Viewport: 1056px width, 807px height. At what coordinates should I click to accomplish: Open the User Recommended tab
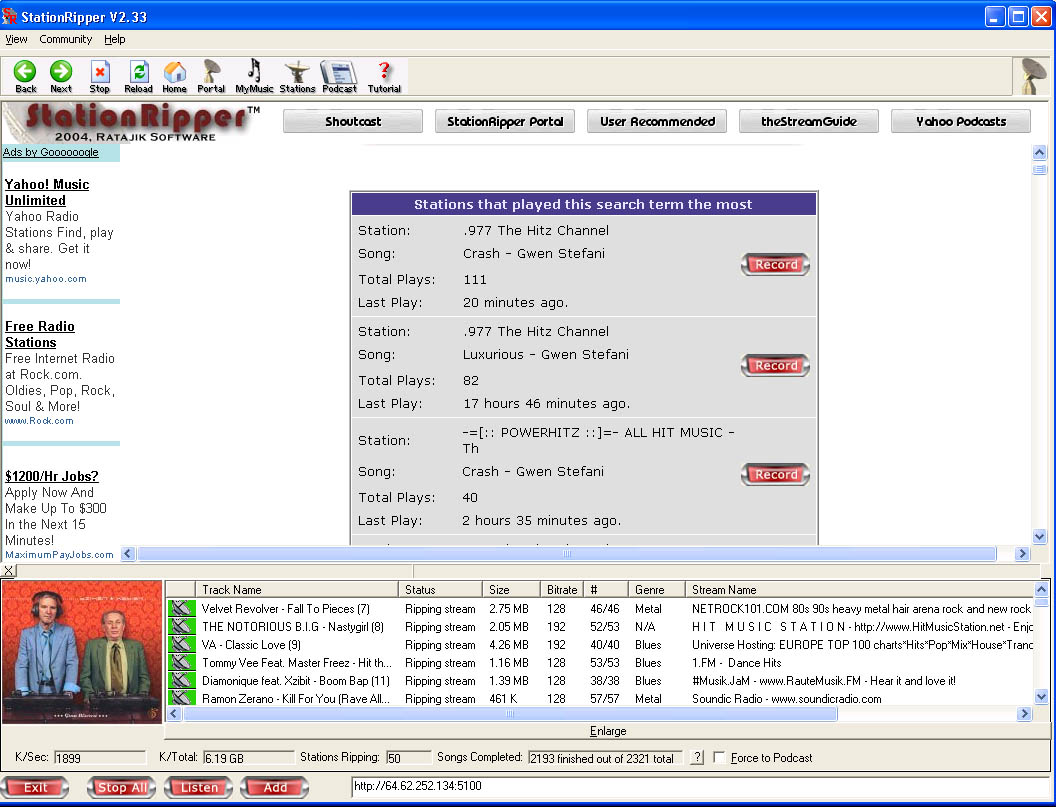click(657, 121)
